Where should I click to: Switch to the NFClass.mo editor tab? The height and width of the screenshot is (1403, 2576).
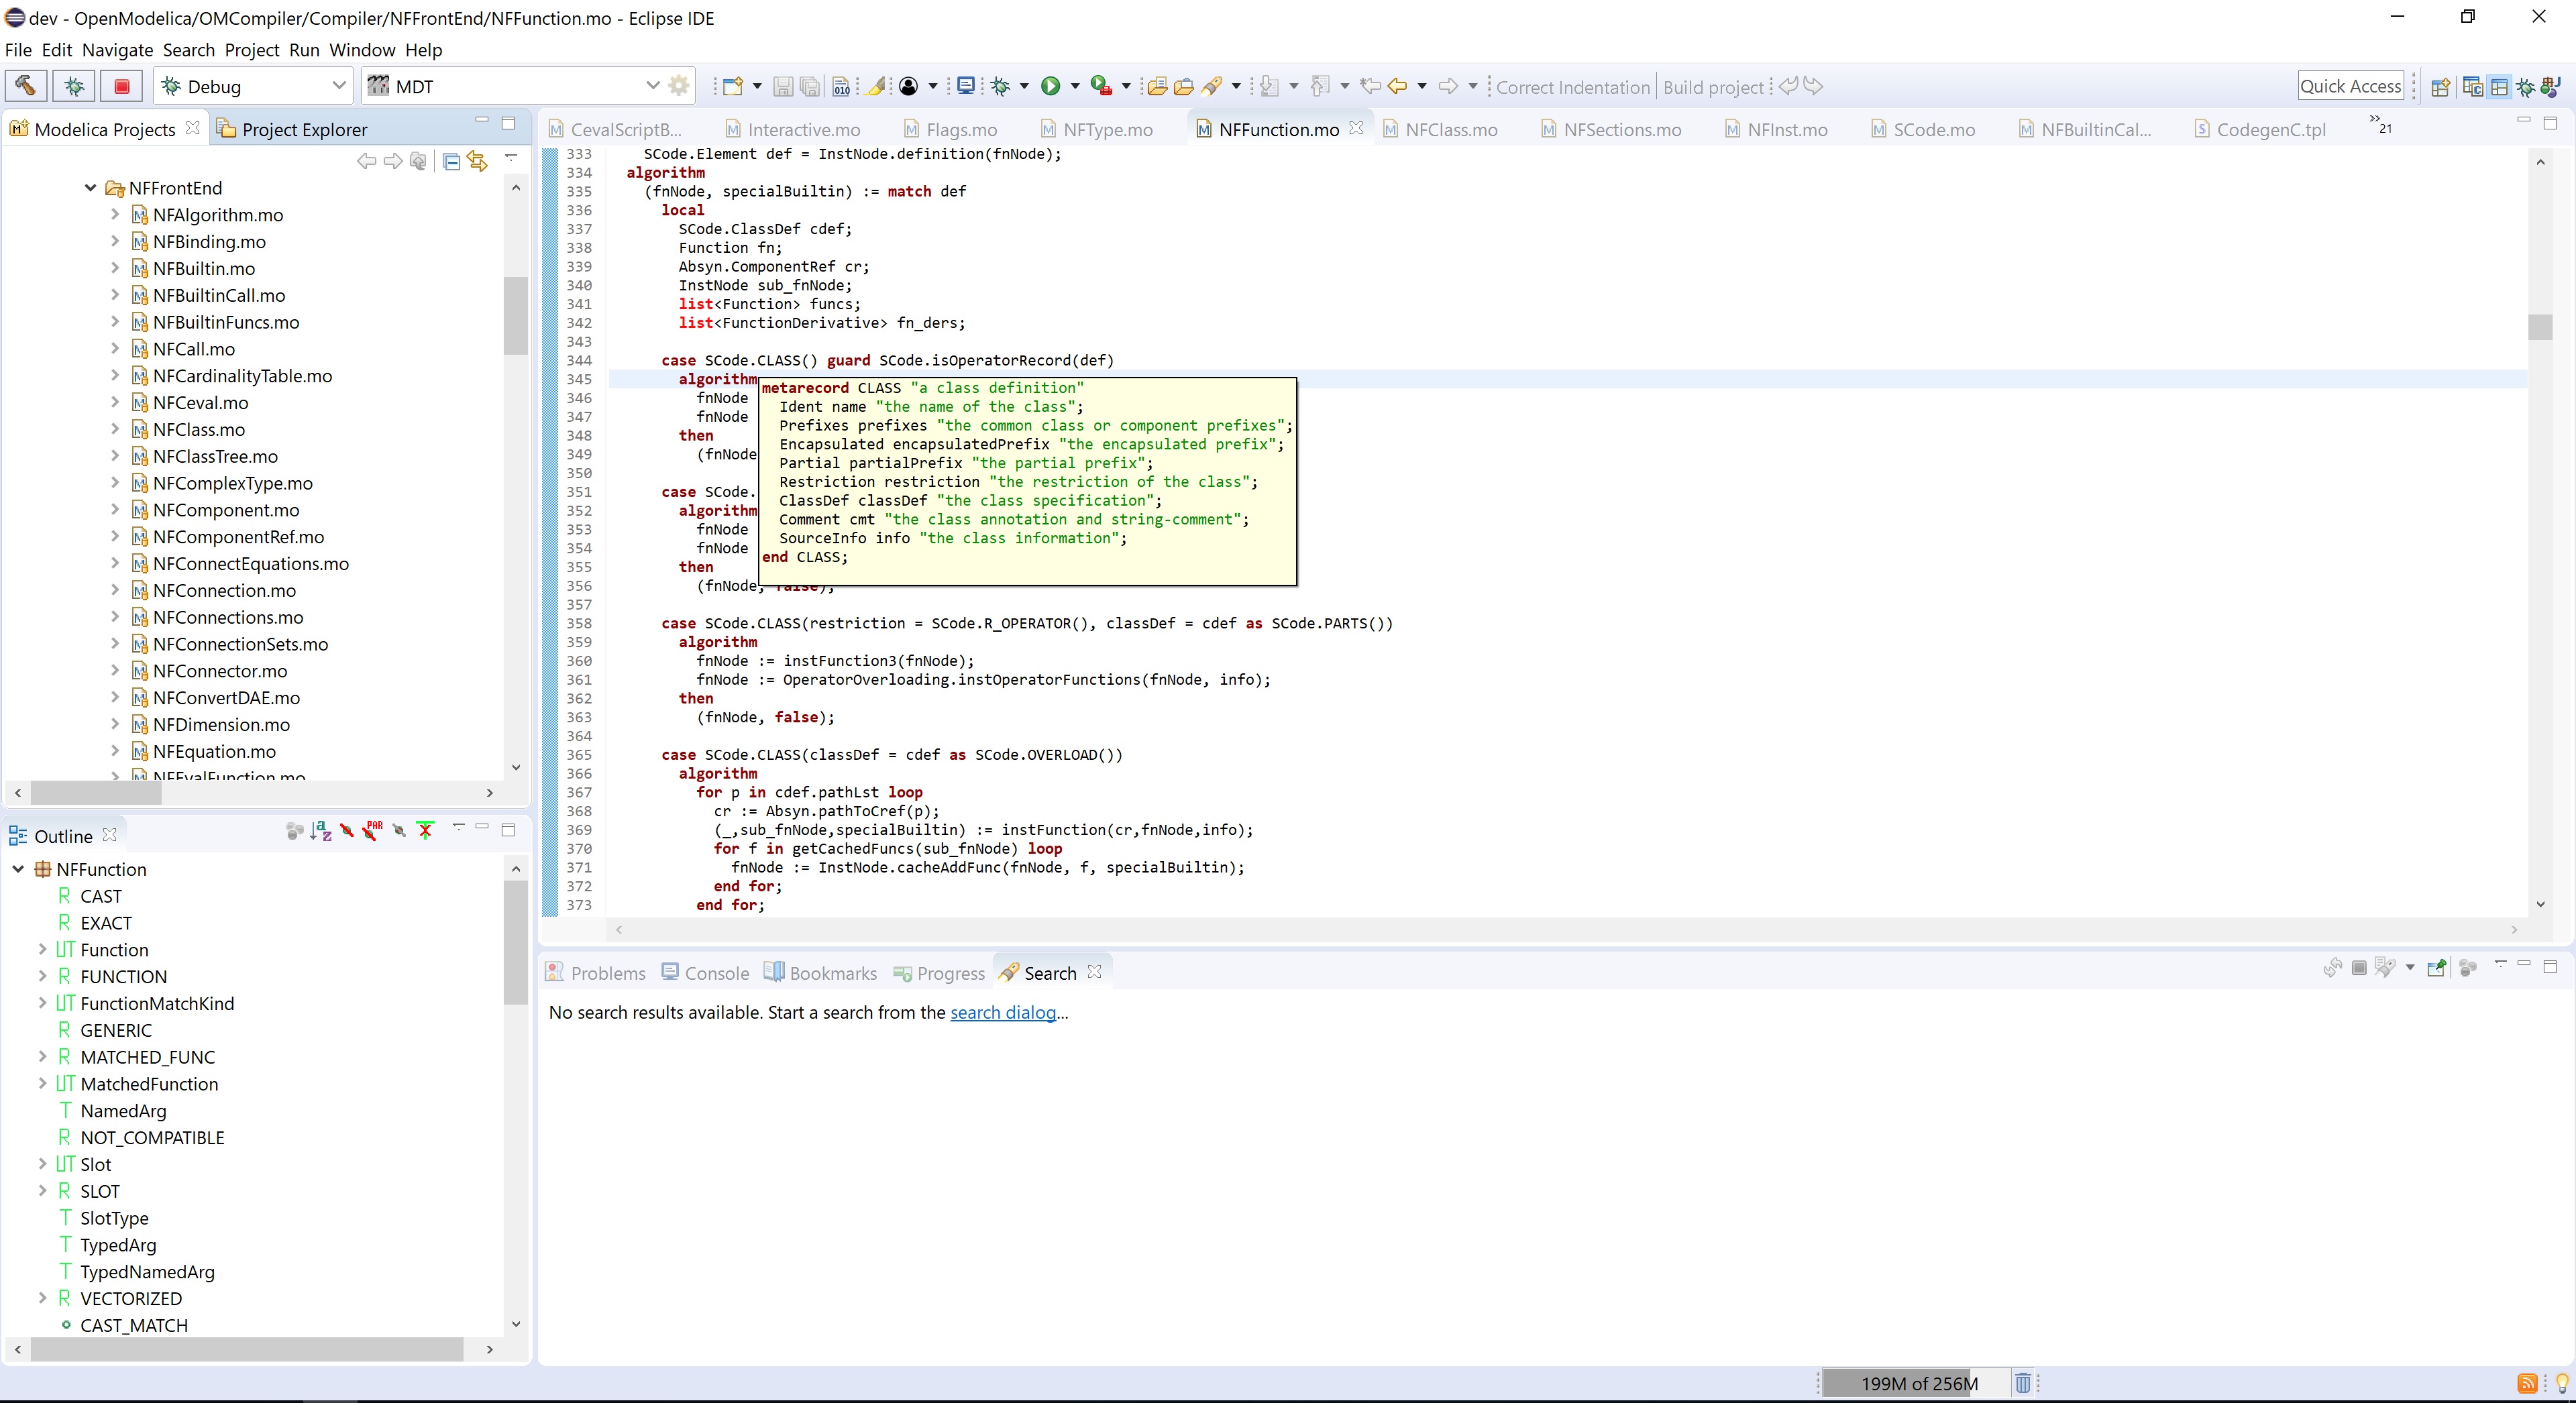pyautogui.click(x=1441, y=130)
